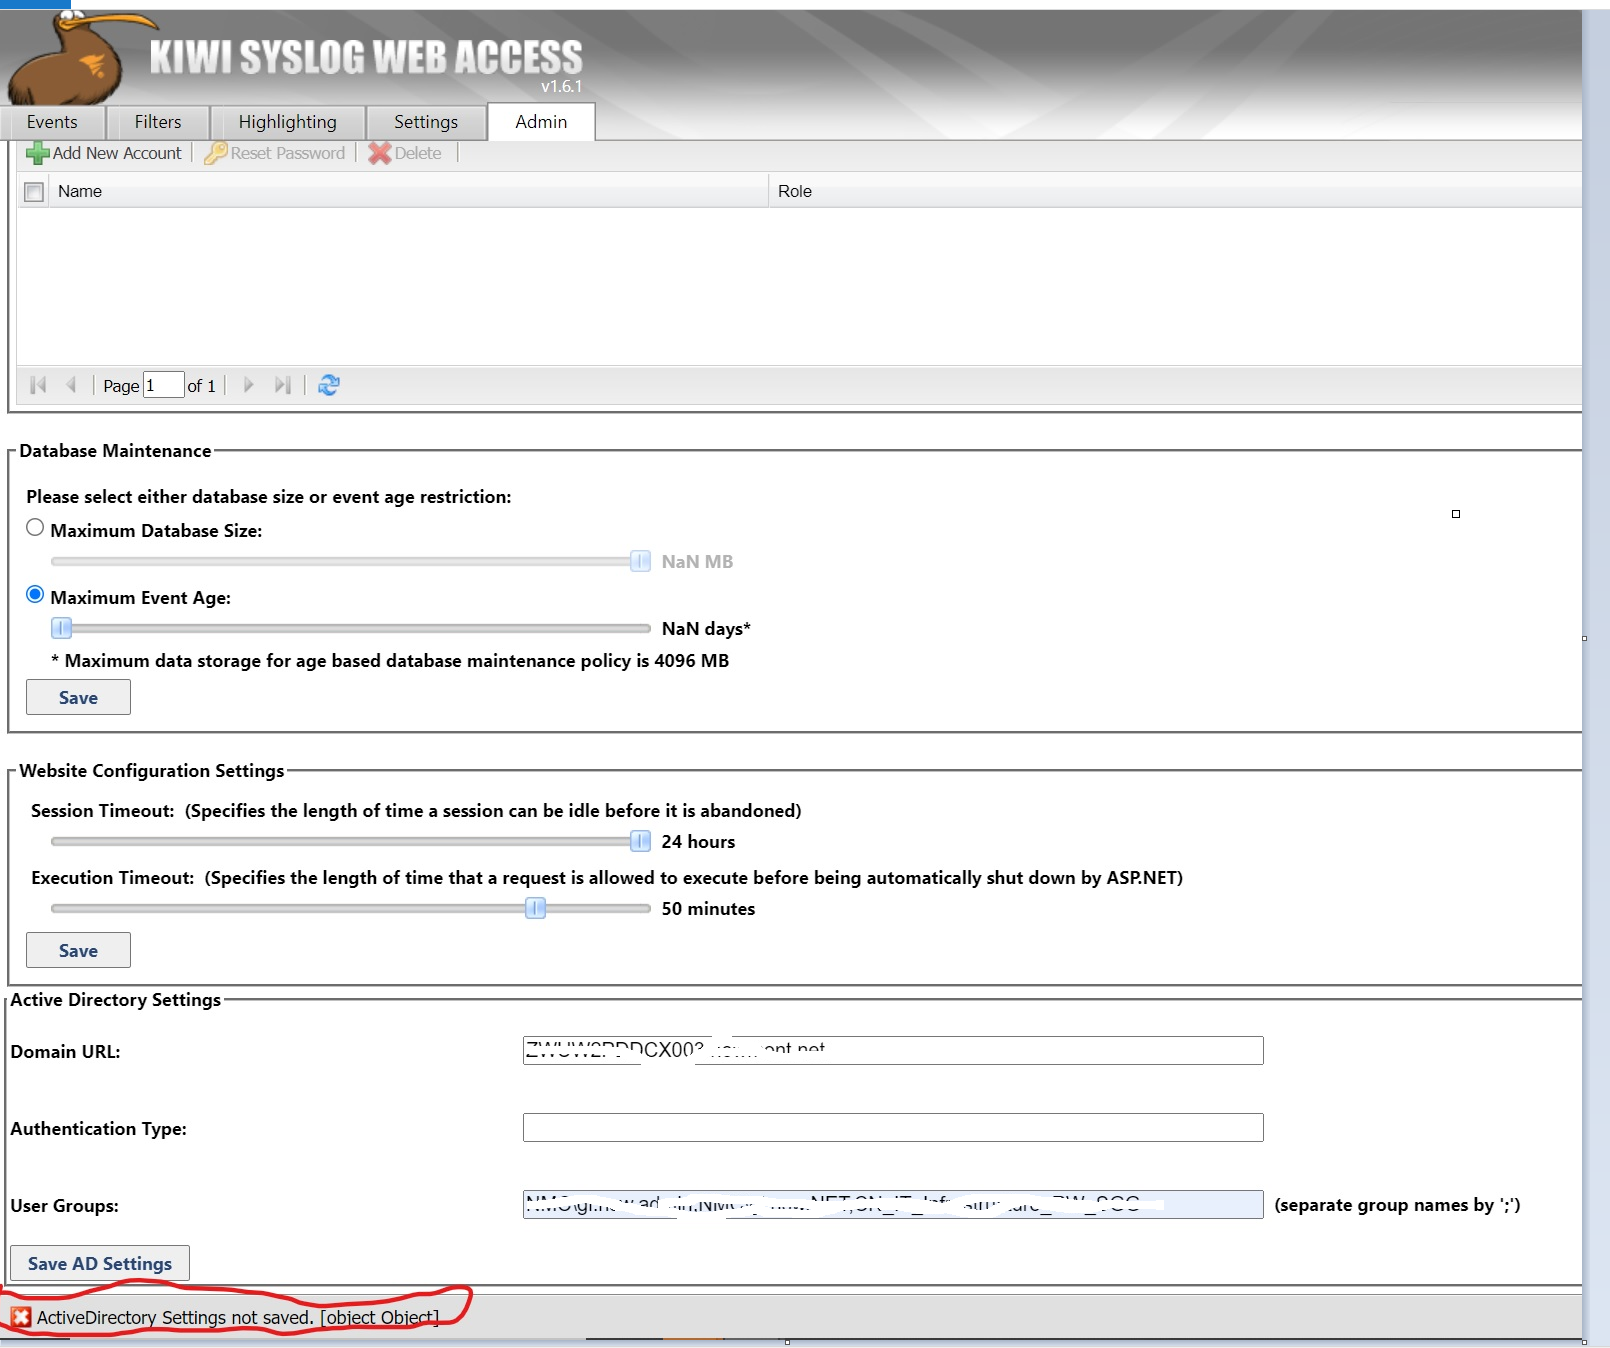
Task: Click the Reset Password label
Action: tap(288, 153)
